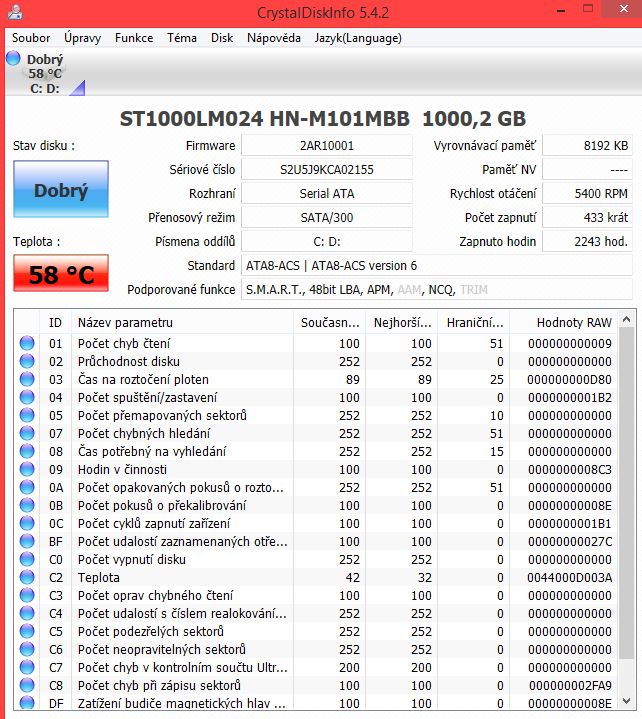Click the disk model title ST1000LM024 HN-M101MBB

tap(265, 119)
